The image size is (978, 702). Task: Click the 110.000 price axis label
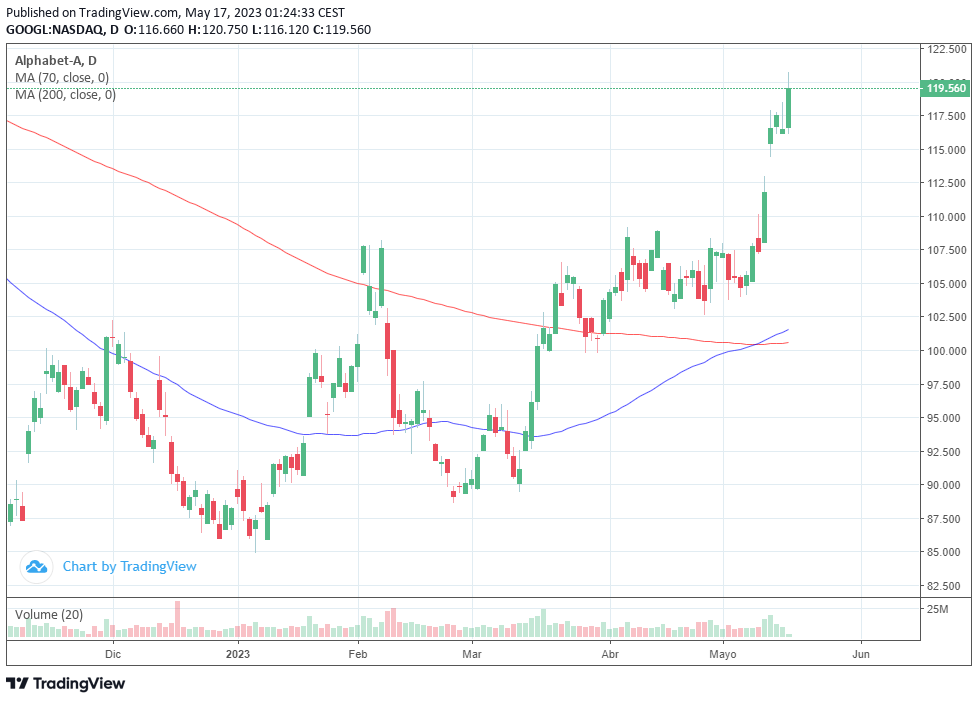click(x=946, y=217)
